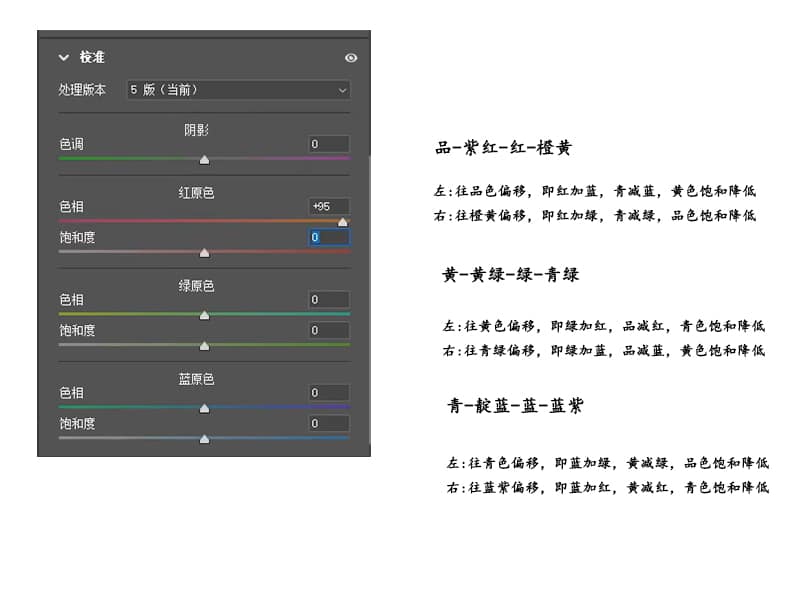Toggle the 校准 panel preview eye icon
This screenshot has width=800, height=600.
click(351, 58)
